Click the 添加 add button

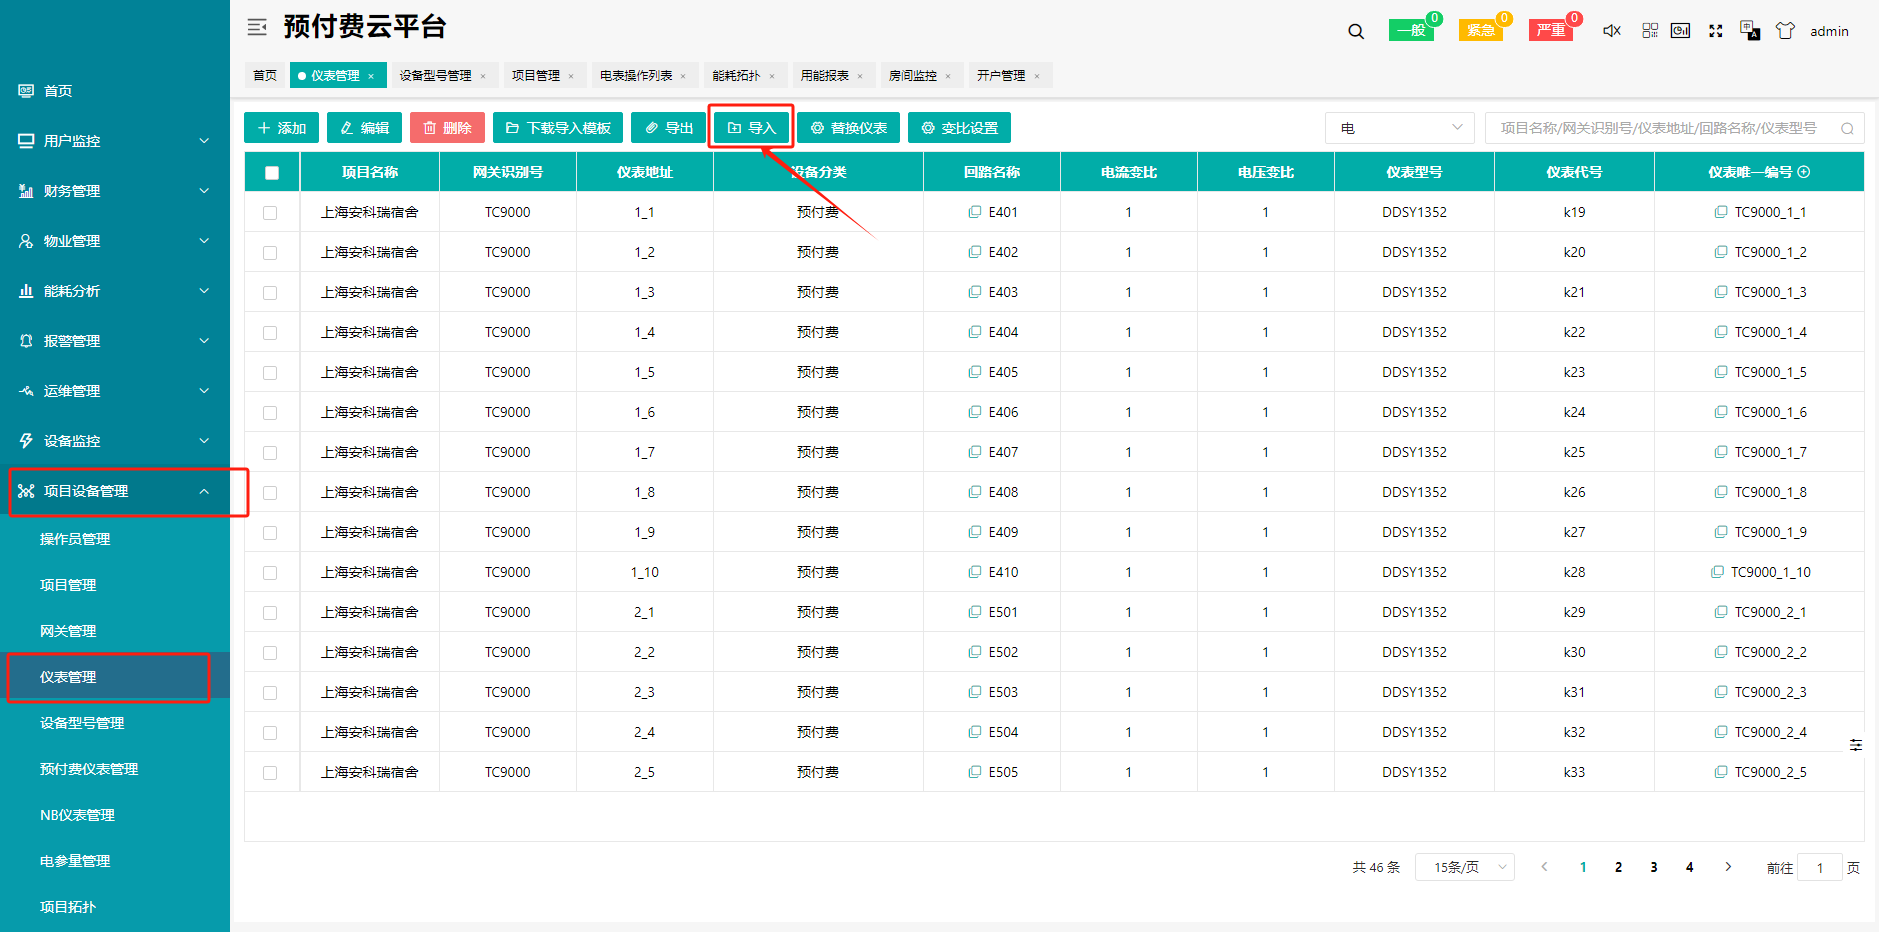coord(281,128)
